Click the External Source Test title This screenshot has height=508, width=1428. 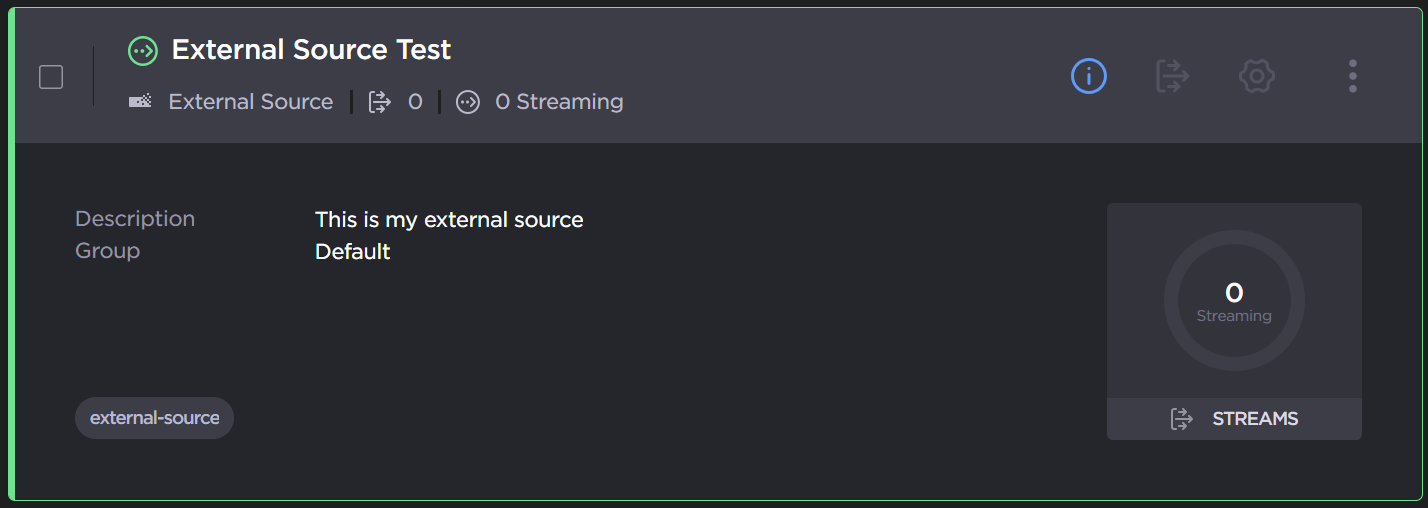pyautogui.click(x=311, y=50)
